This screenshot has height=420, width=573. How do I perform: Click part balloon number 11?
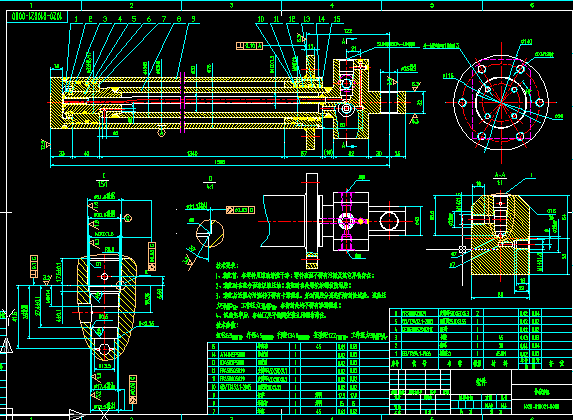coord(276,19)
